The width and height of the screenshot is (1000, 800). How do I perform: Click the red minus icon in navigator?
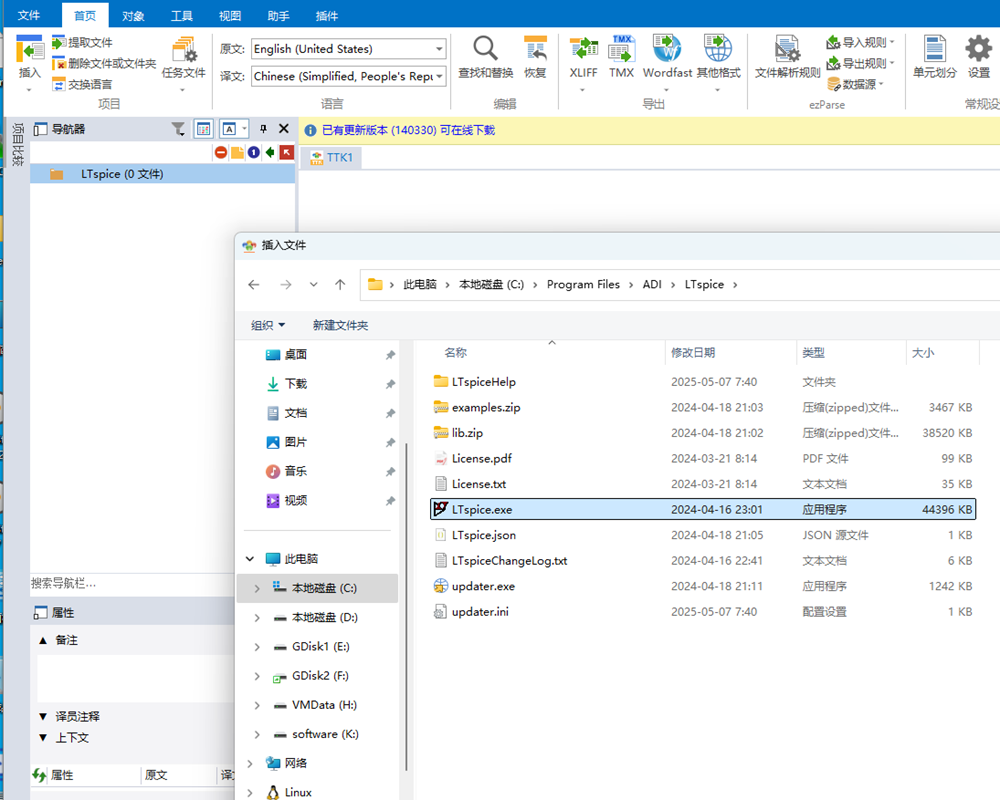click(221, 152)
